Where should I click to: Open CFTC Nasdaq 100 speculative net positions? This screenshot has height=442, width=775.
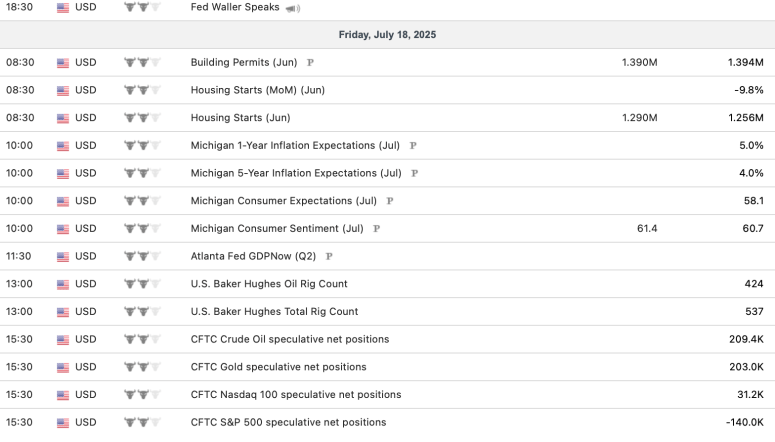tap(296, 395)
